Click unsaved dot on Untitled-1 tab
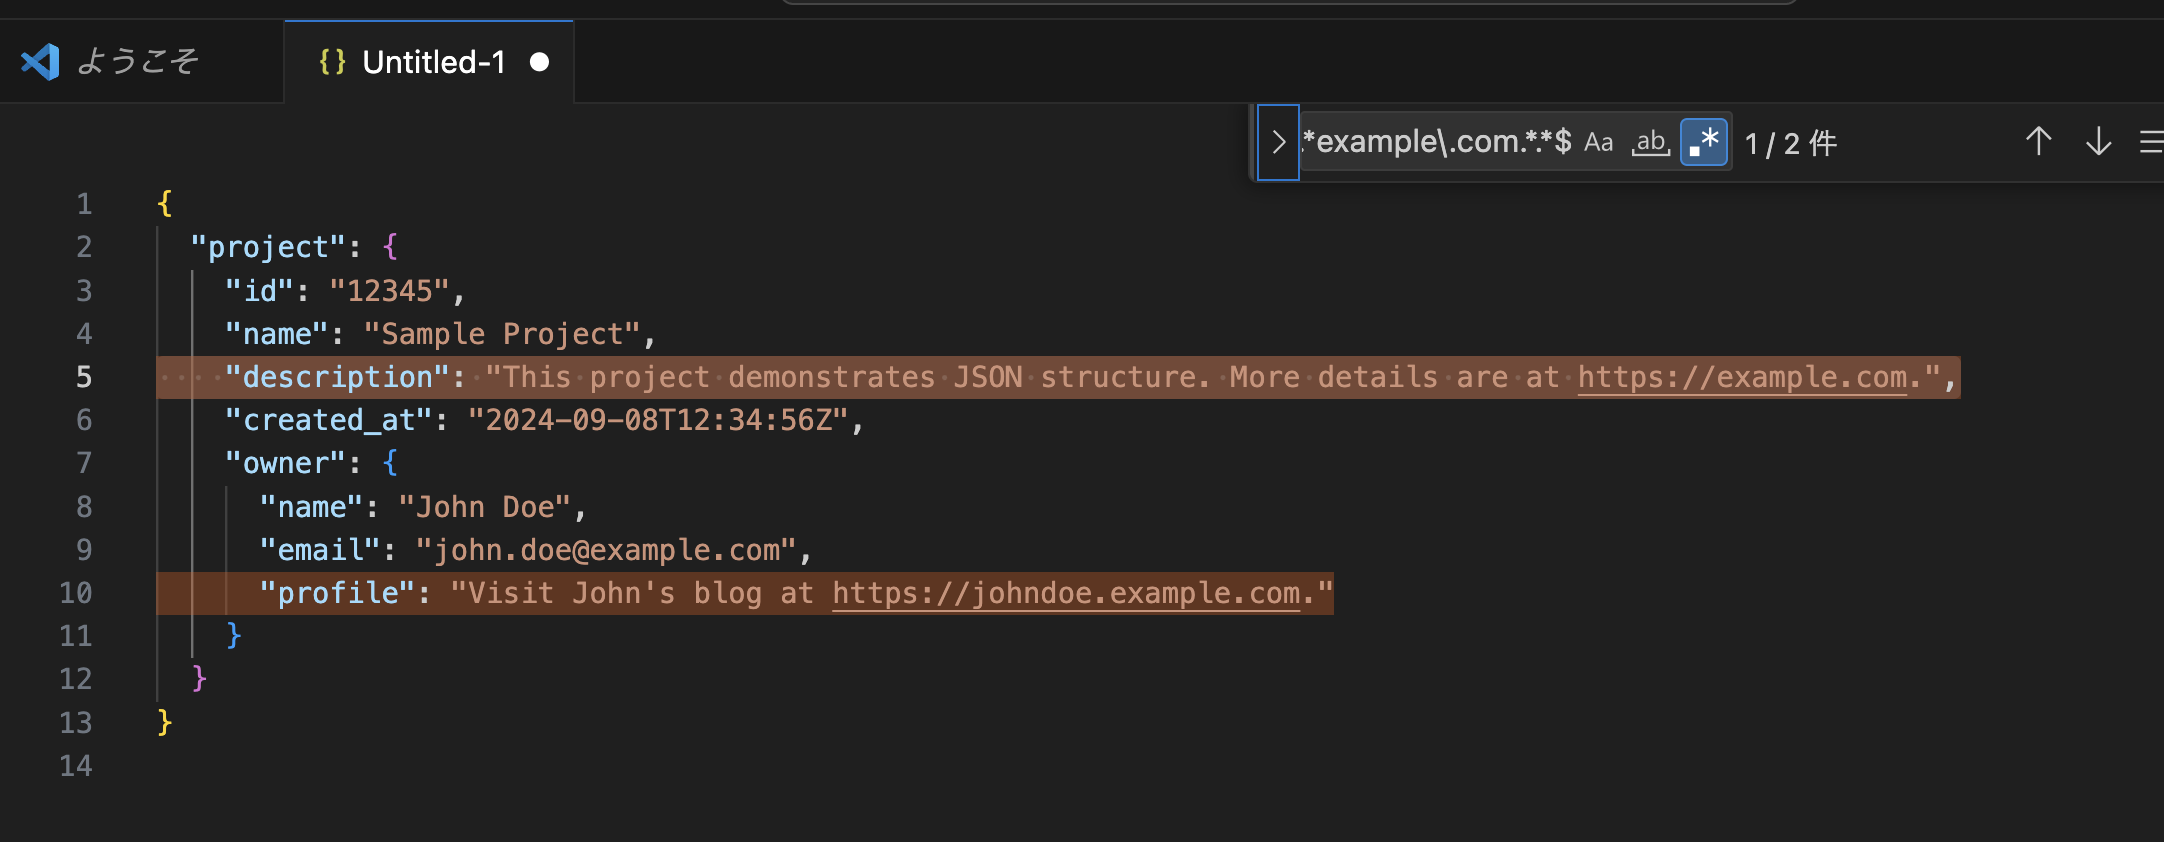The image size is (2164, 842). click(x=539, y=62)
